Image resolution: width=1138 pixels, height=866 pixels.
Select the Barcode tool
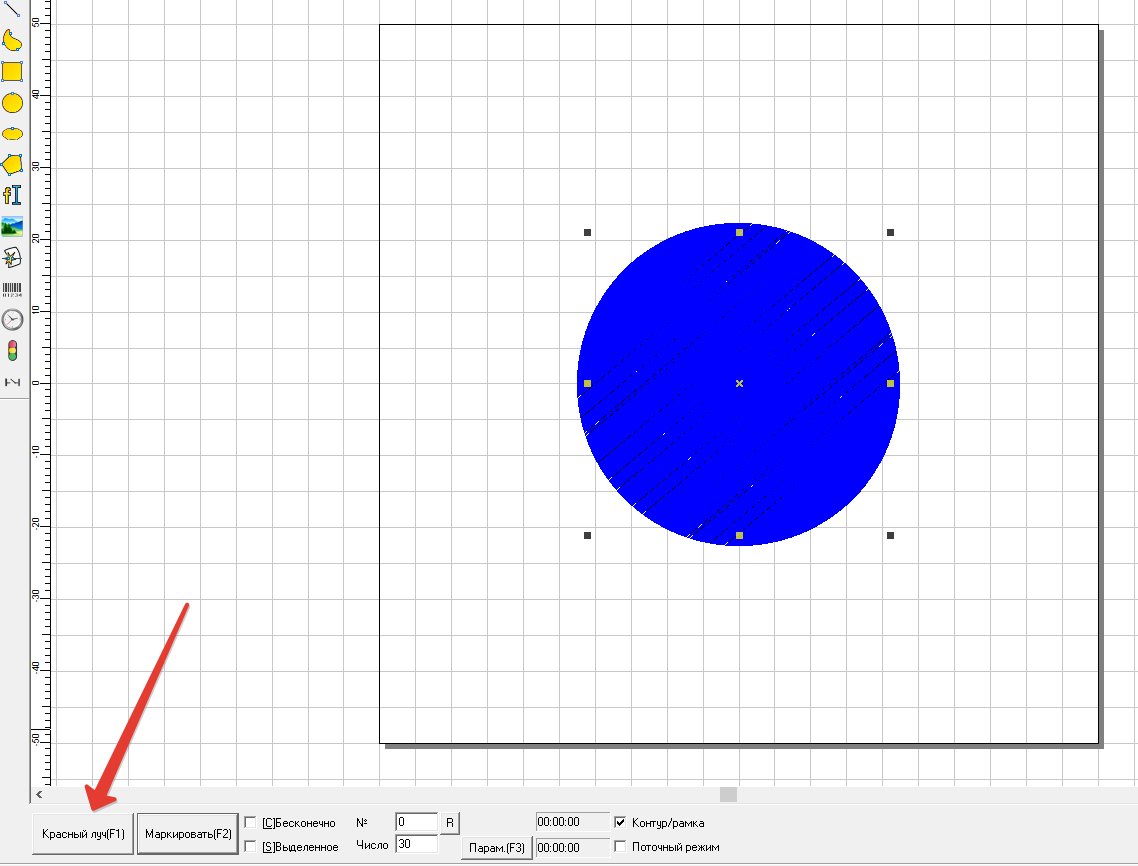(x=12, y=289)
